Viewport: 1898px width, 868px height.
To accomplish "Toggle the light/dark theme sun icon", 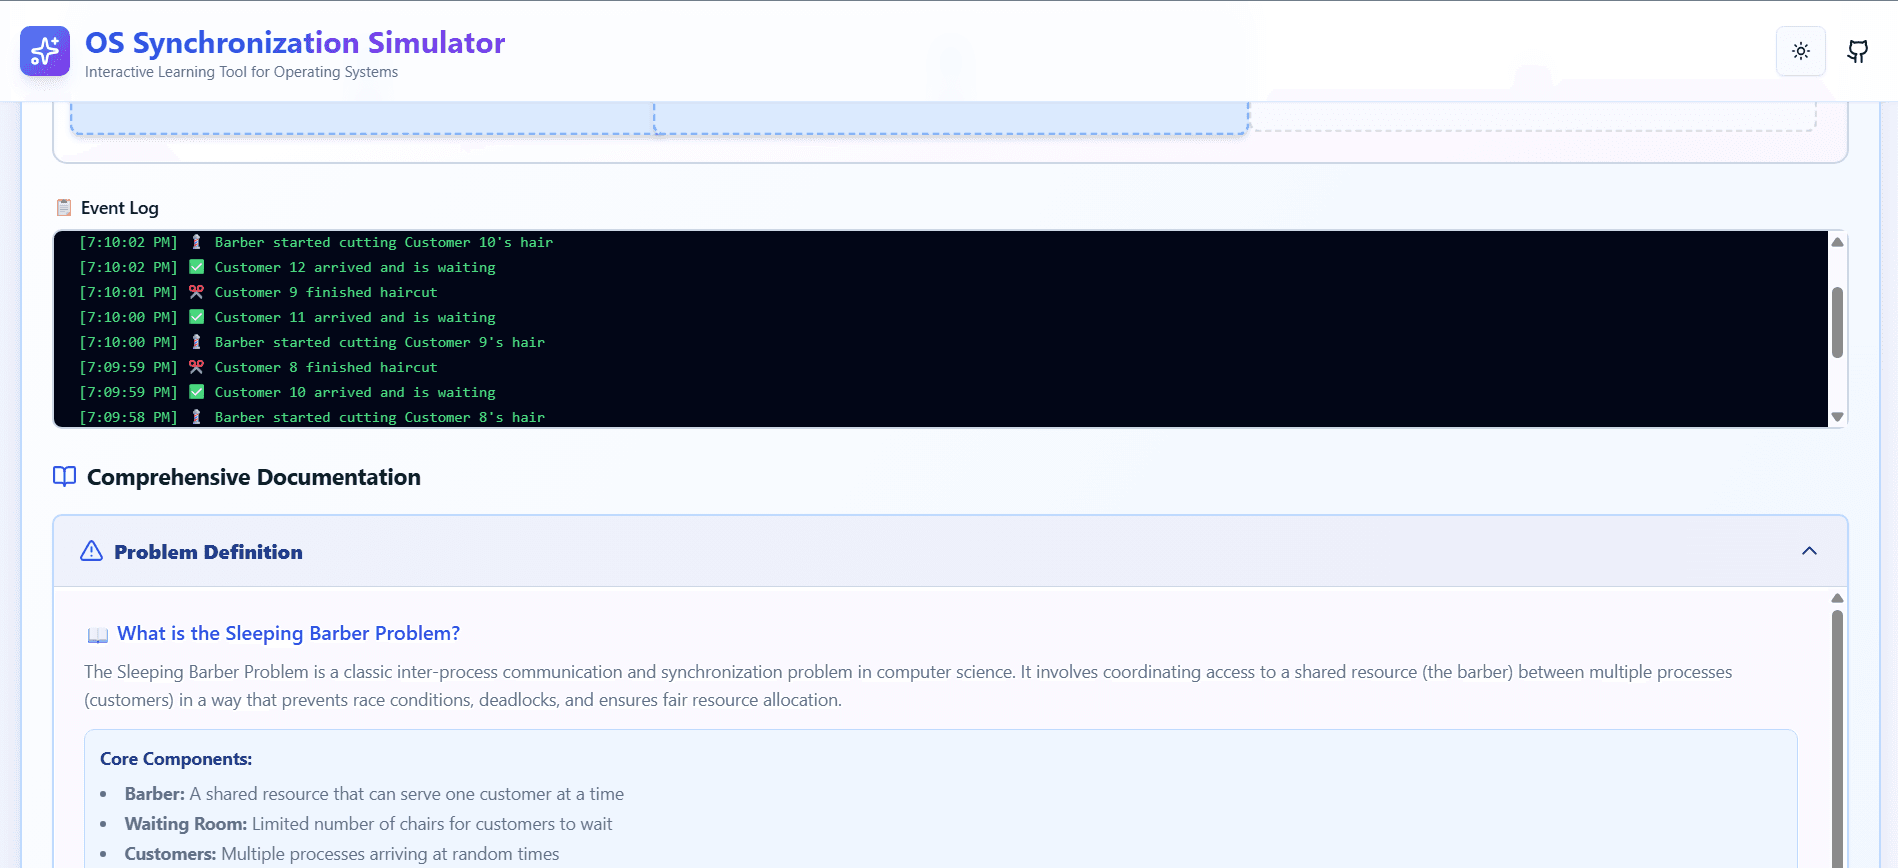I will 1801,51.
